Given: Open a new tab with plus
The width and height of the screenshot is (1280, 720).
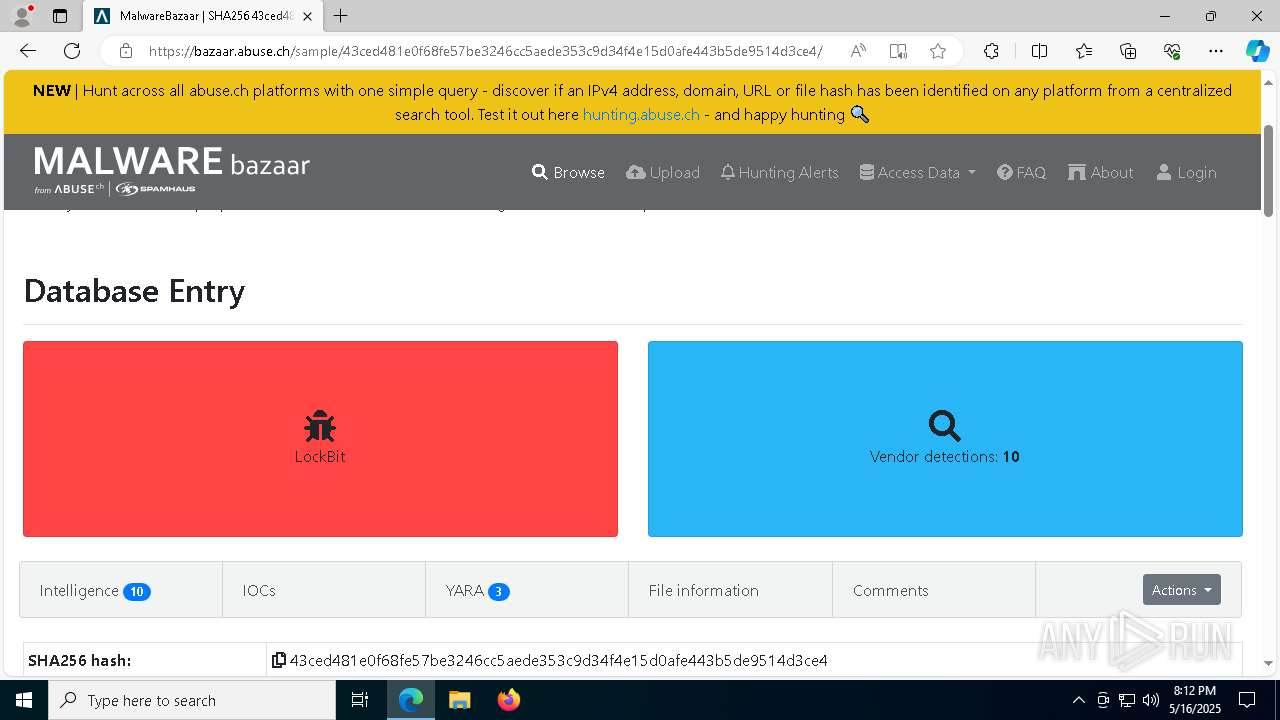Looking at the screenshot, I should (x=341, y=16).
